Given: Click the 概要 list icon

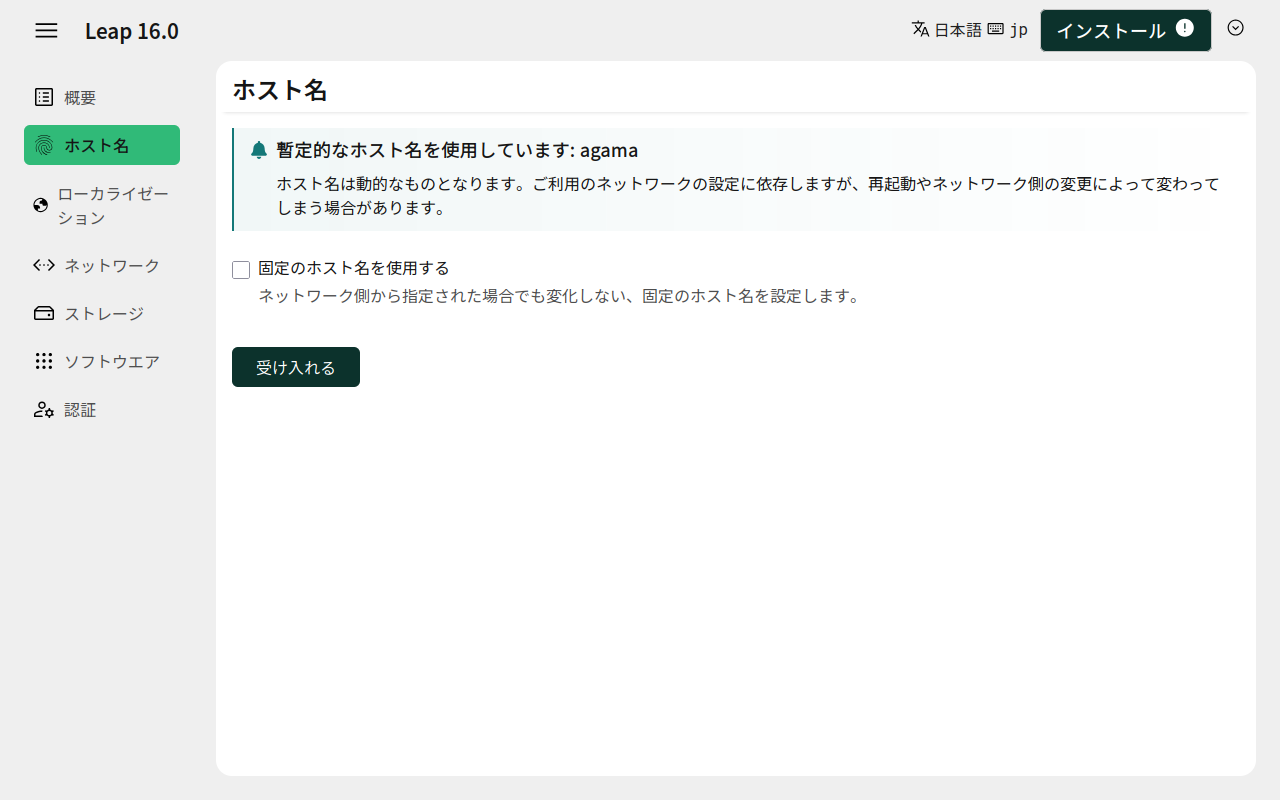Looking at the screenshot, I should 44,97.
